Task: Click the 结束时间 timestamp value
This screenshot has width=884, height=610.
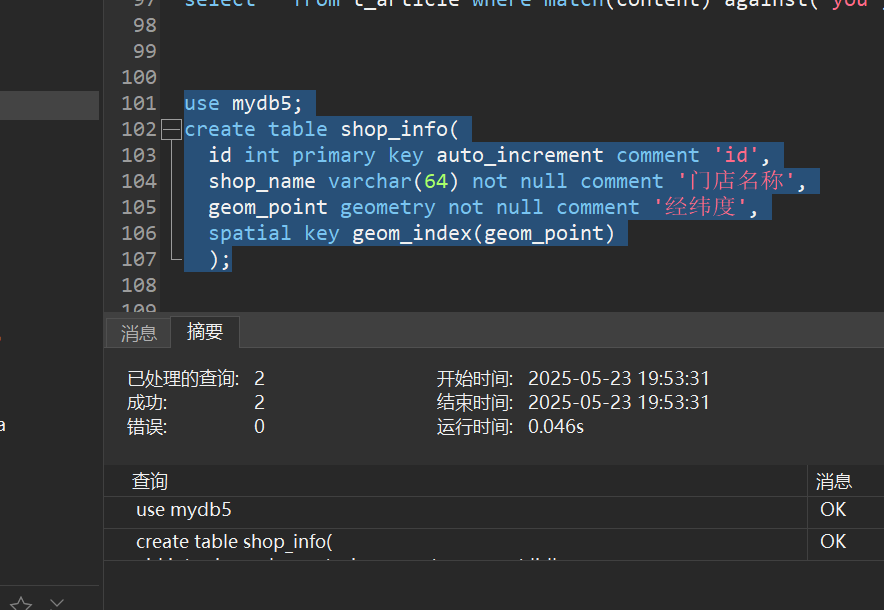Action: coord(618,403)
